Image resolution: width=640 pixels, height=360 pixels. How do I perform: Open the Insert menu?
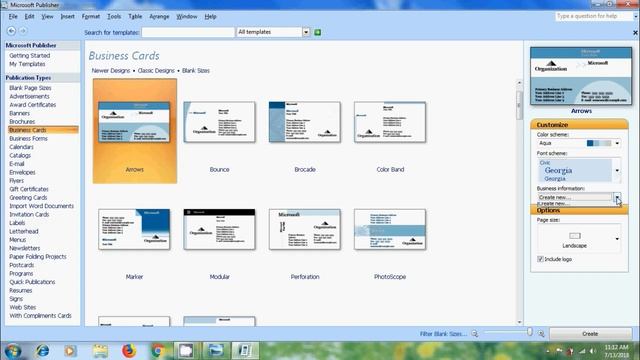[68, 17]
